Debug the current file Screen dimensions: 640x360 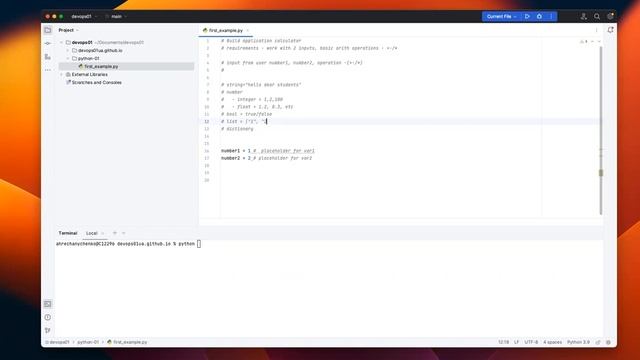(x=539, y=16)
